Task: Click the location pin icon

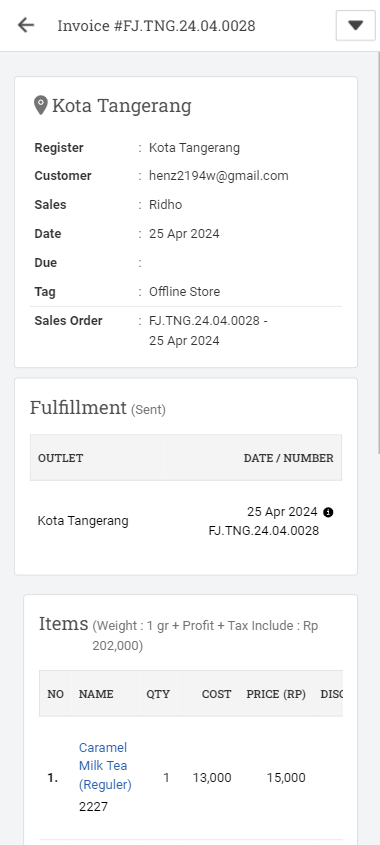Action: click(x=40, y=105)
